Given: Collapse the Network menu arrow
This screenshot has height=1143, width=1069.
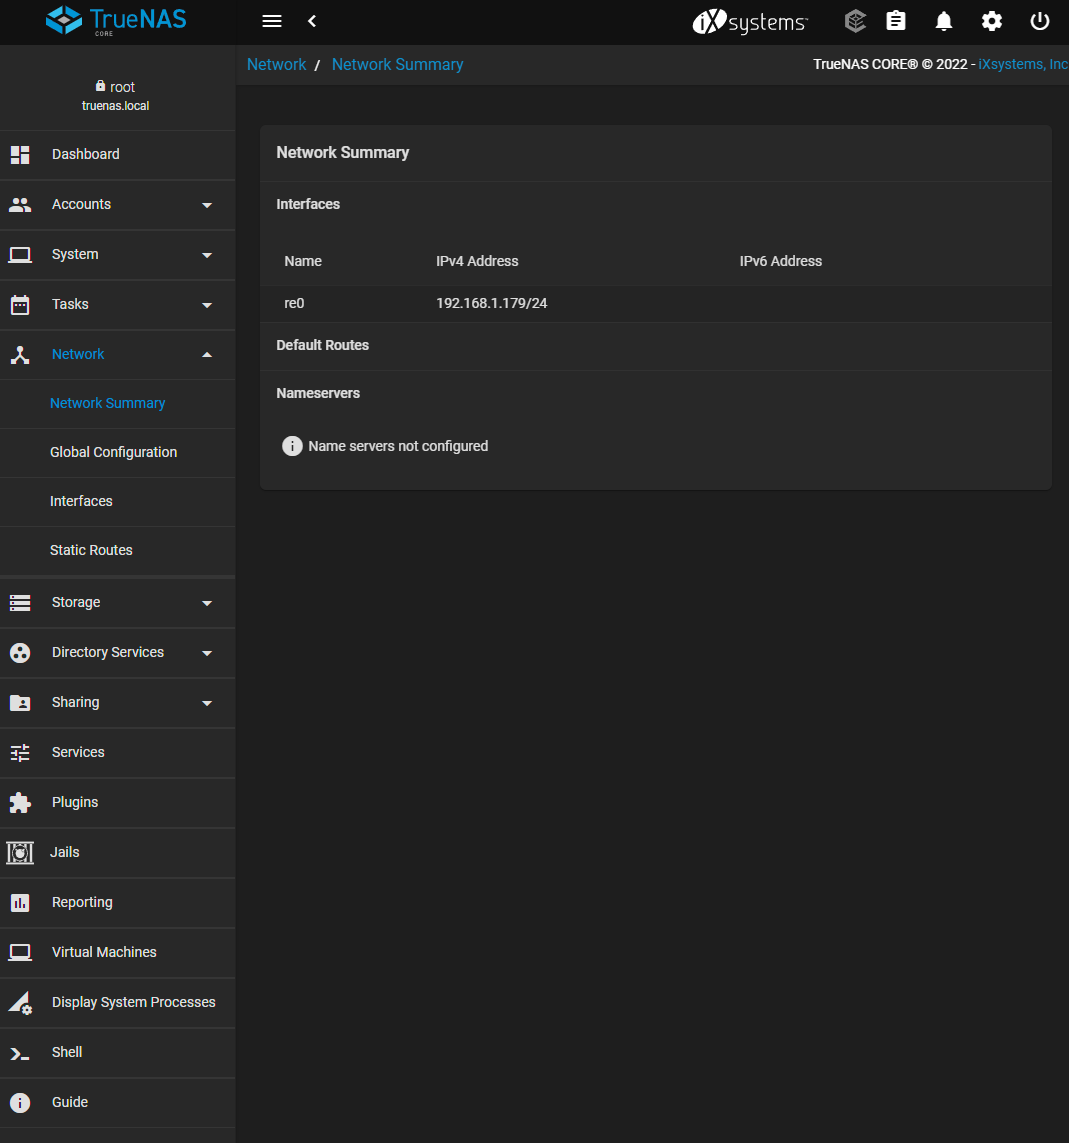Looking at the screenshot, I should pos(207,355).
